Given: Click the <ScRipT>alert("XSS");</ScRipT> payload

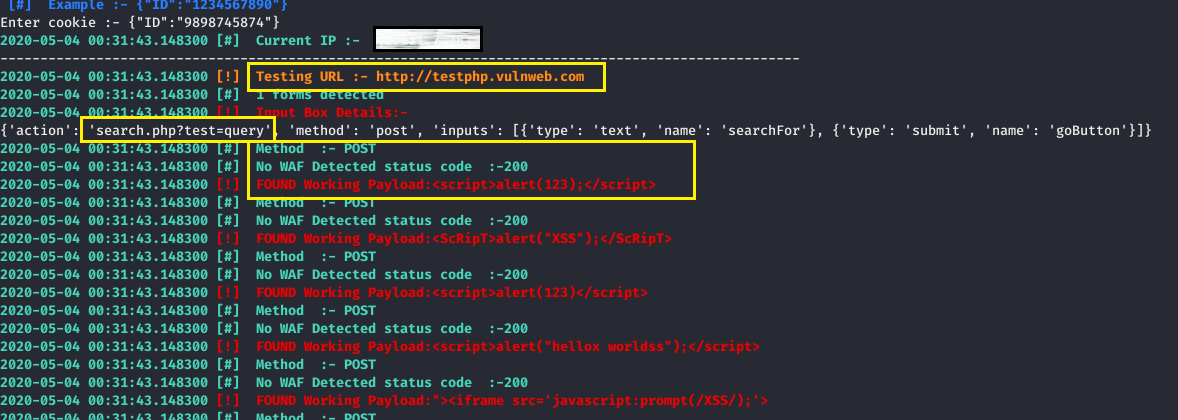Looking at the screenshot, I should coord(551,239).
